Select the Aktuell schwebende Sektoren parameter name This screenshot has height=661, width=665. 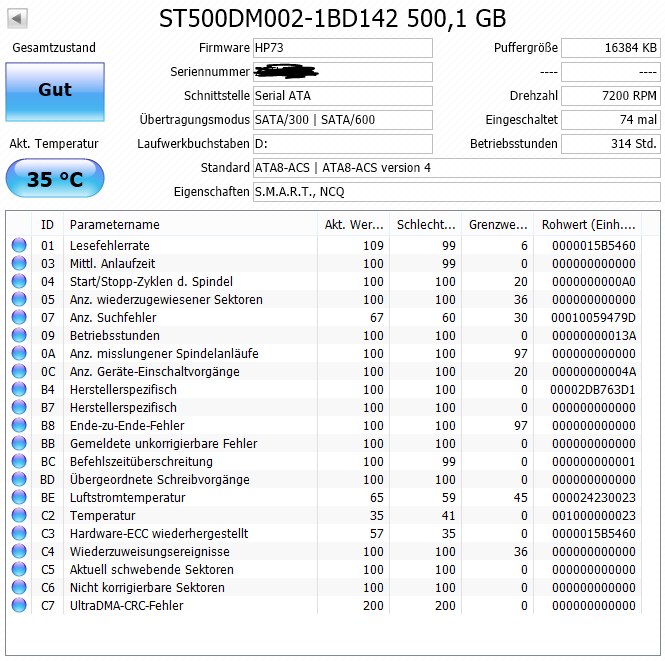coord(151,570)
